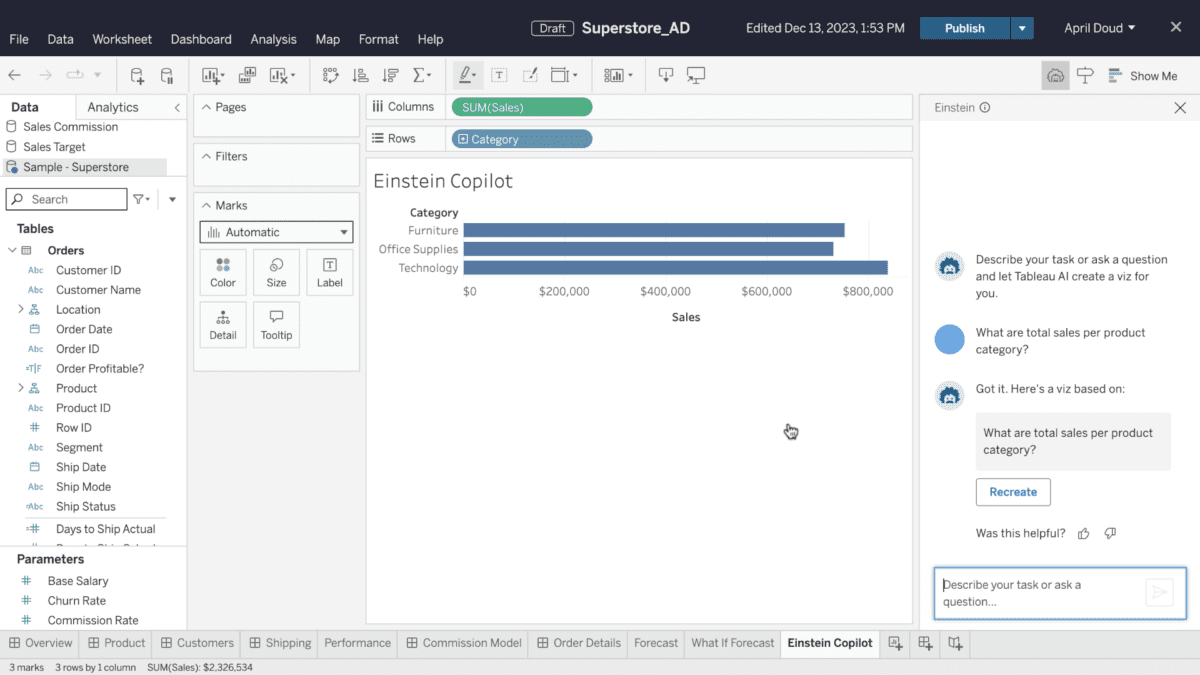Toggle Presentation Mode from the toolbar

point(696,74)
